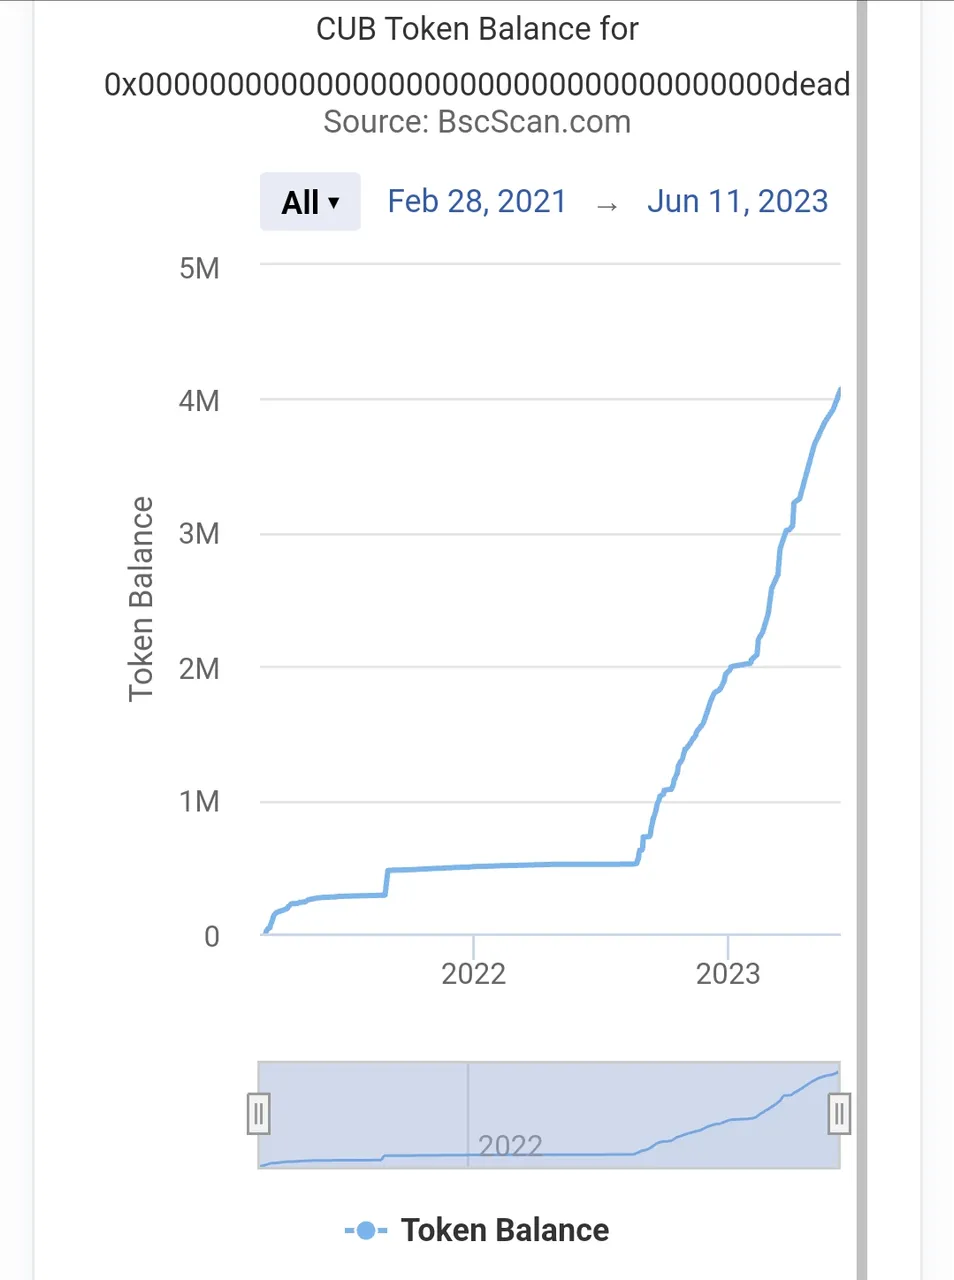The height and width of the screenshot is (1280, 954).
Task: Click the chart title CUB Token Balance for
Action: click(x=477, y=29)
